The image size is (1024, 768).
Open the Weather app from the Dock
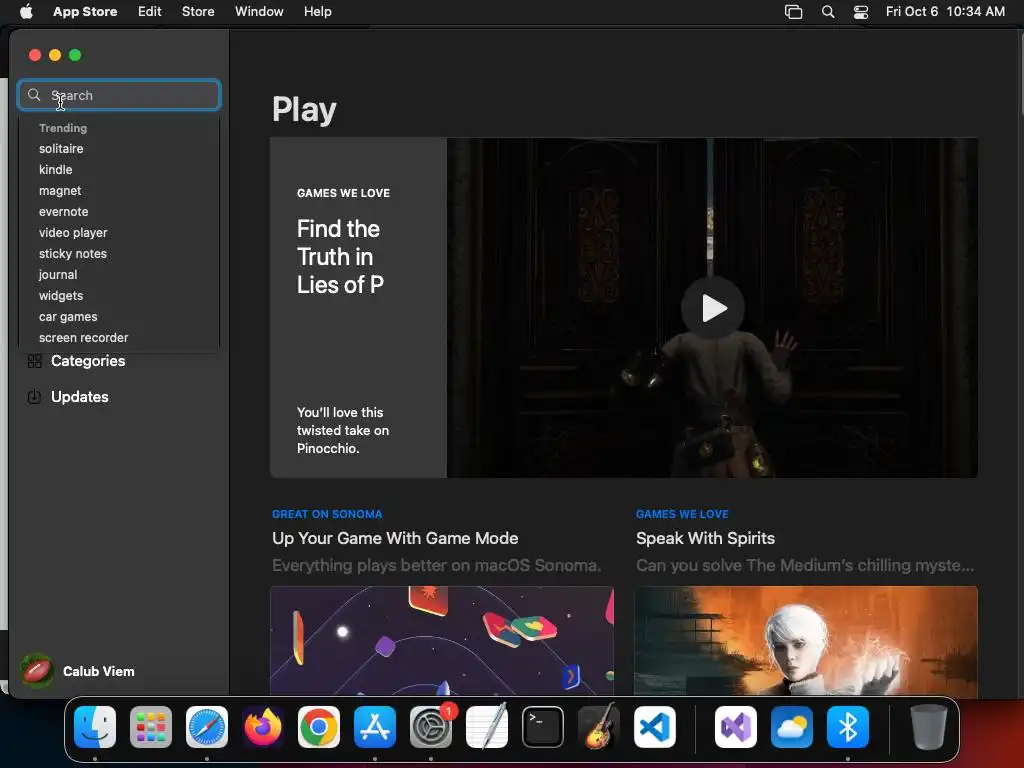pyautogui.click(x=792, y=727)
